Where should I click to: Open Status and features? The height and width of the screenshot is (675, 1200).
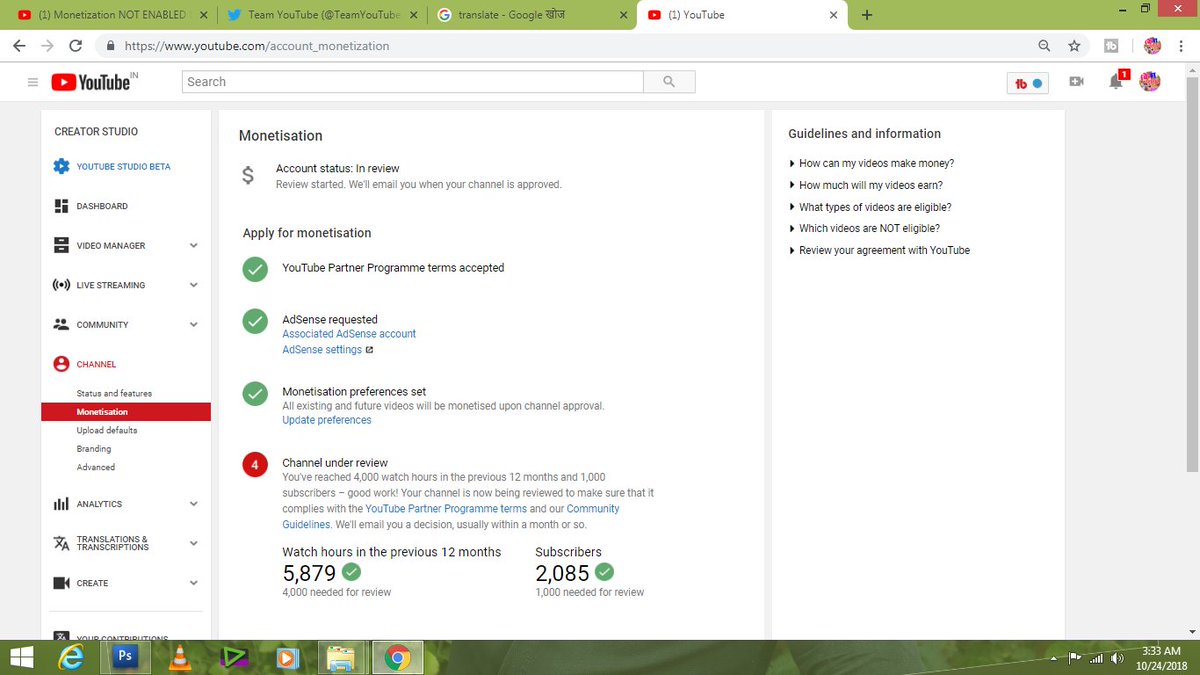tap(114, 393)
